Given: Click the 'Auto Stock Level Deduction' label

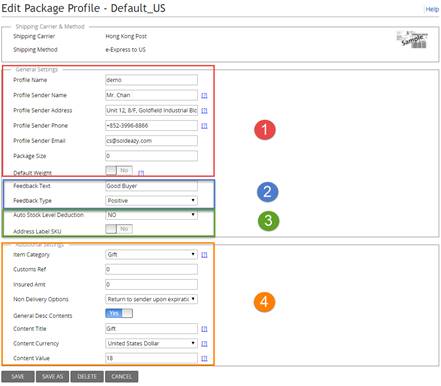Looking at the screenshot, I should pyautogui.click(x=48, y=215).
